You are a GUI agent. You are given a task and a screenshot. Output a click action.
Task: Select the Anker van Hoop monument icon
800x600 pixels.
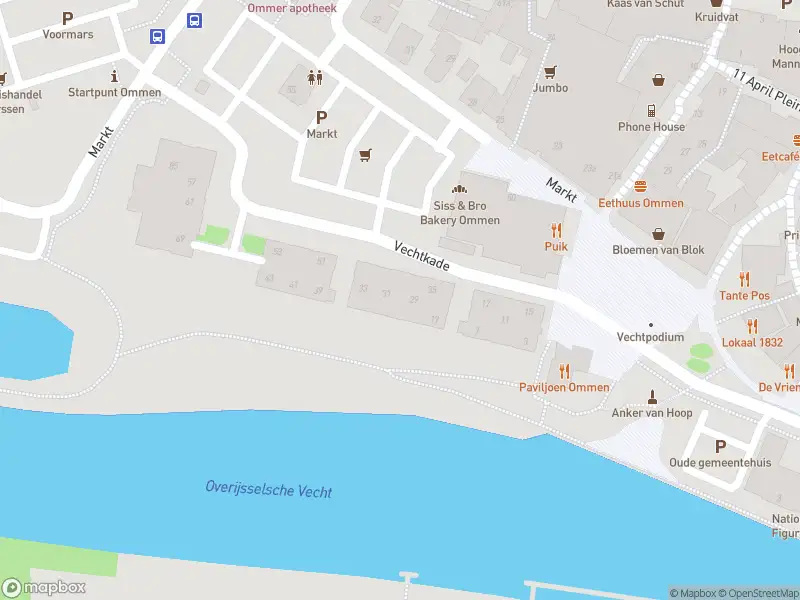[652, 397]
